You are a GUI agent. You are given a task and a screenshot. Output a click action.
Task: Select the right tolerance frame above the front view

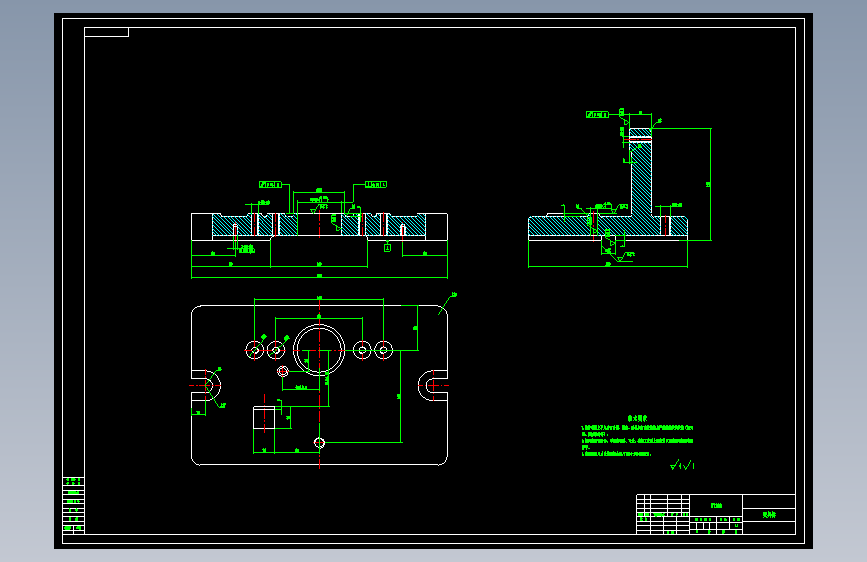375,184
